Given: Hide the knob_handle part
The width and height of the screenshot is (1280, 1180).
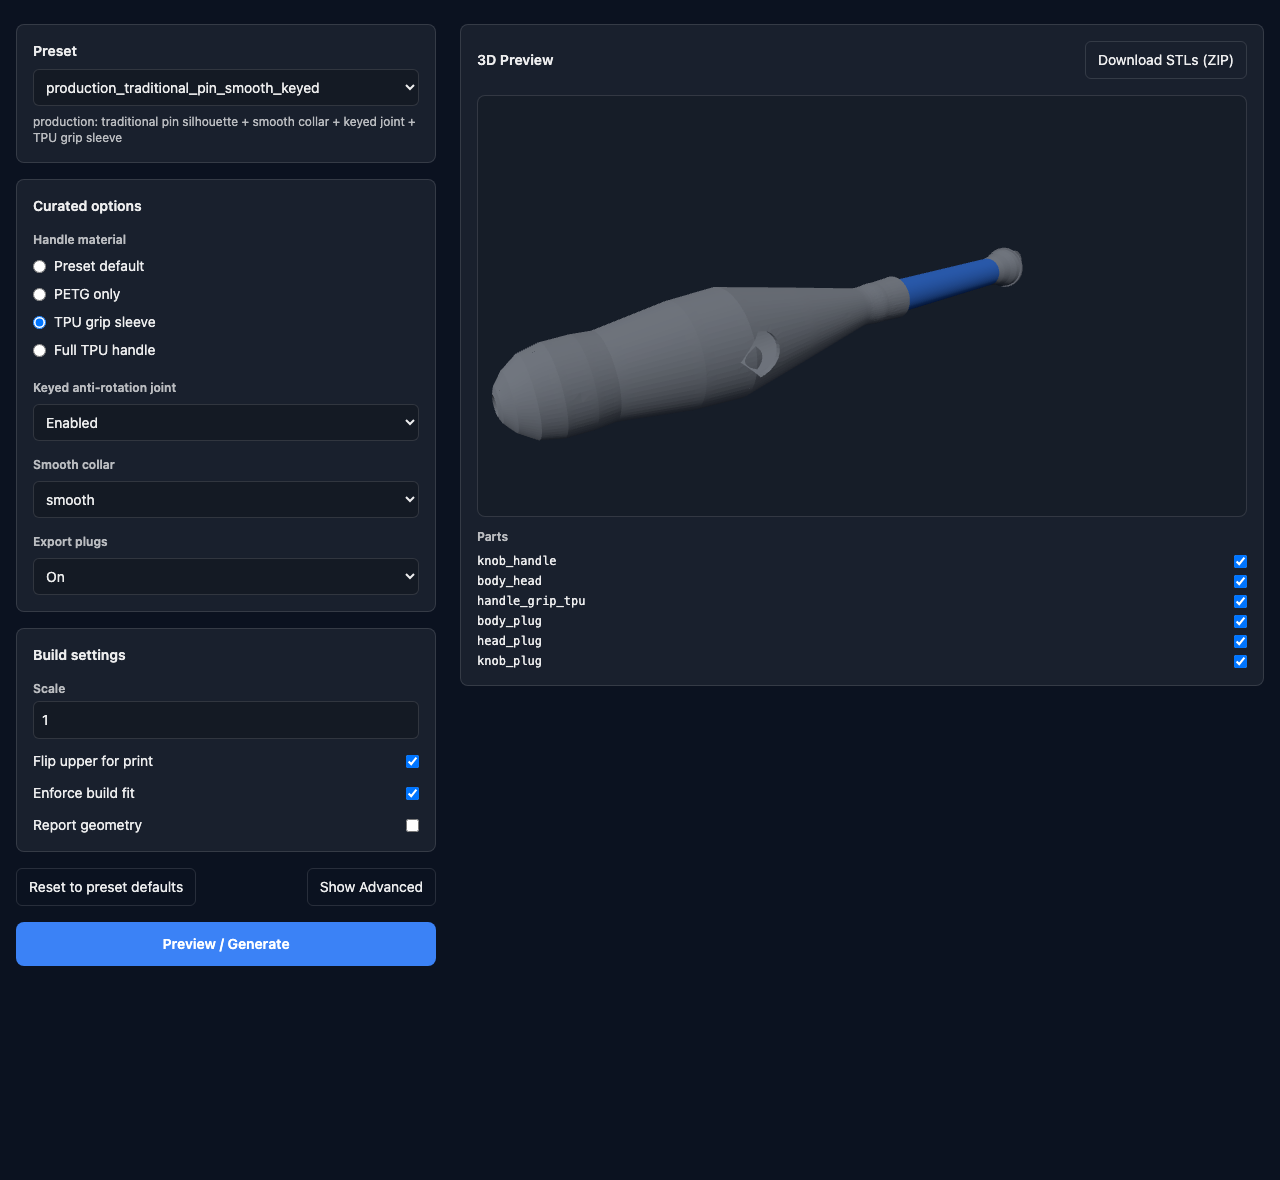Looking at the screenshot, I should tap(1240, 561).
